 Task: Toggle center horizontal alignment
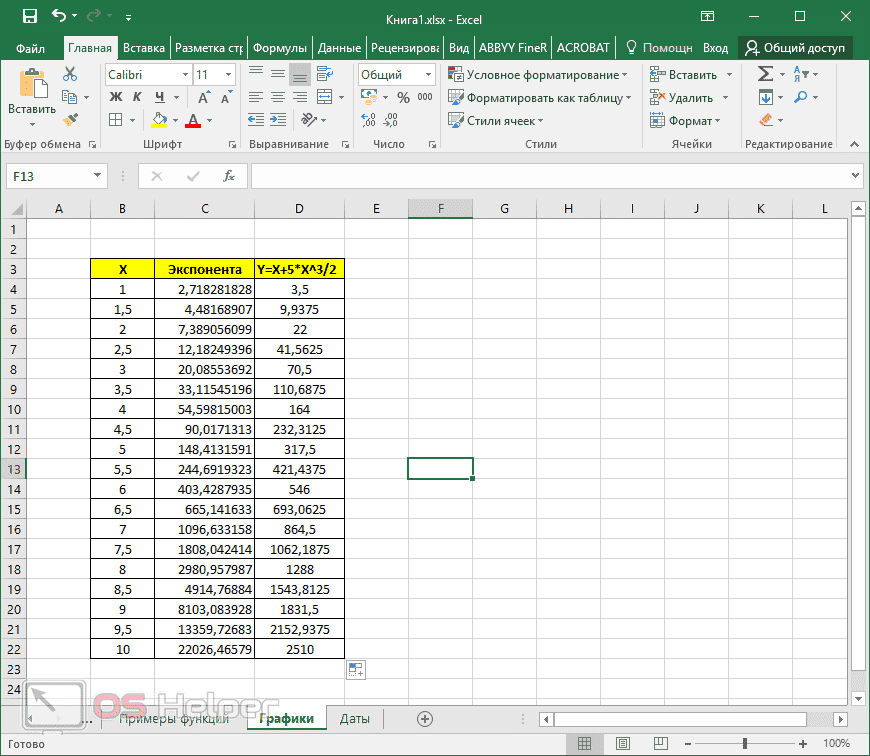(x=277, y=97)
